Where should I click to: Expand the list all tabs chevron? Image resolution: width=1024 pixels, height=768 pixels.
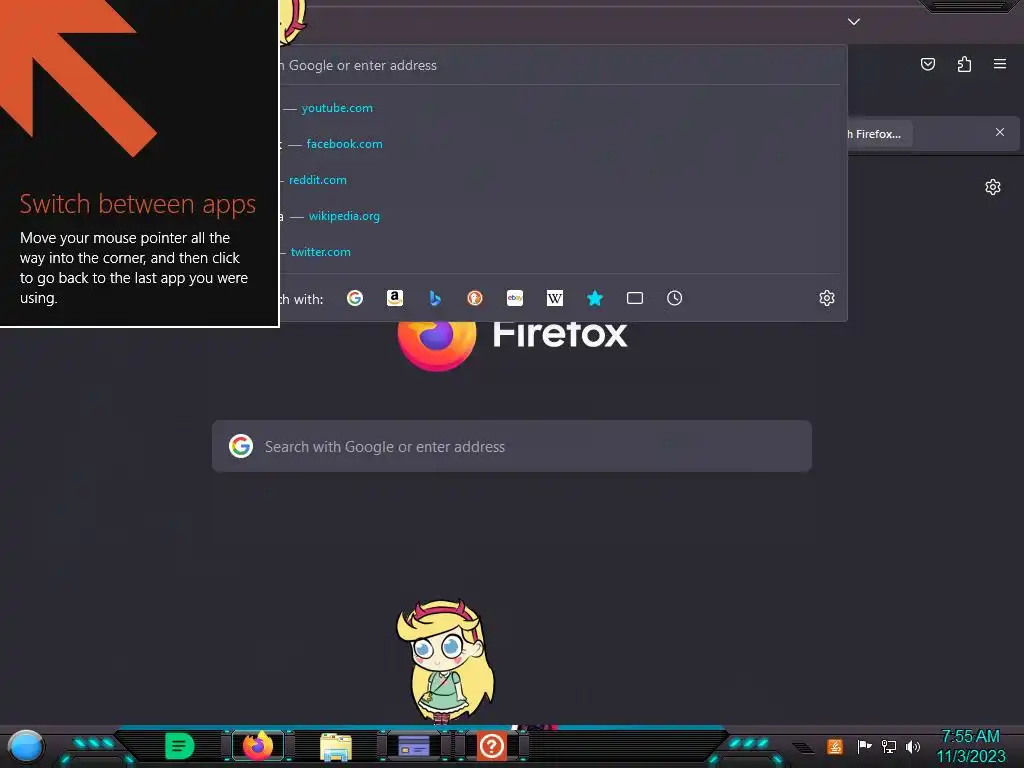pos(854,22)
